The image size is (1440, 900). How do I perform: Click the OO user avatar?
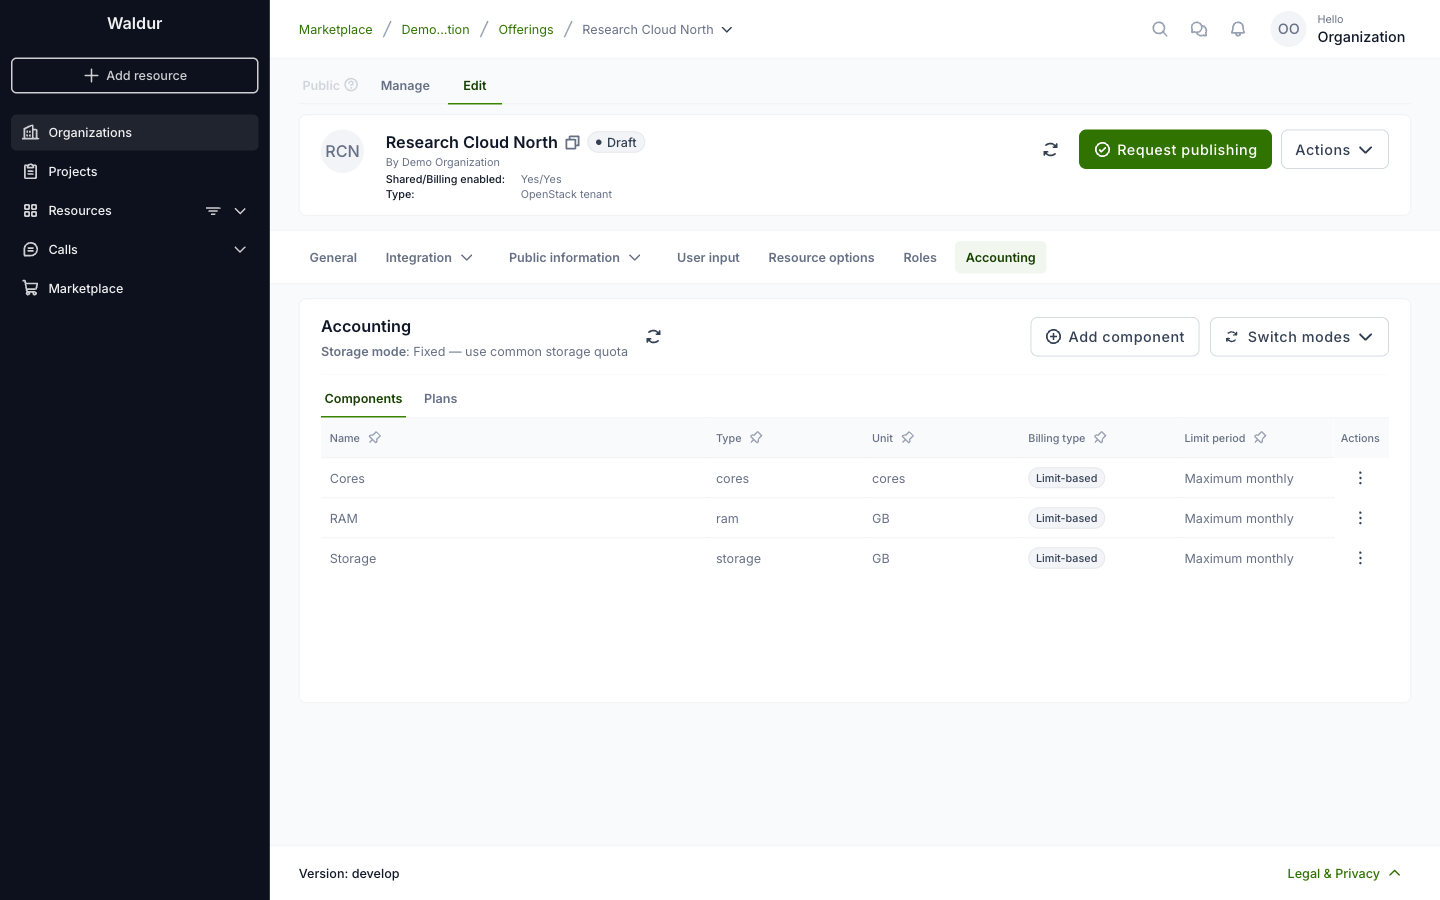pos(1289,29)
